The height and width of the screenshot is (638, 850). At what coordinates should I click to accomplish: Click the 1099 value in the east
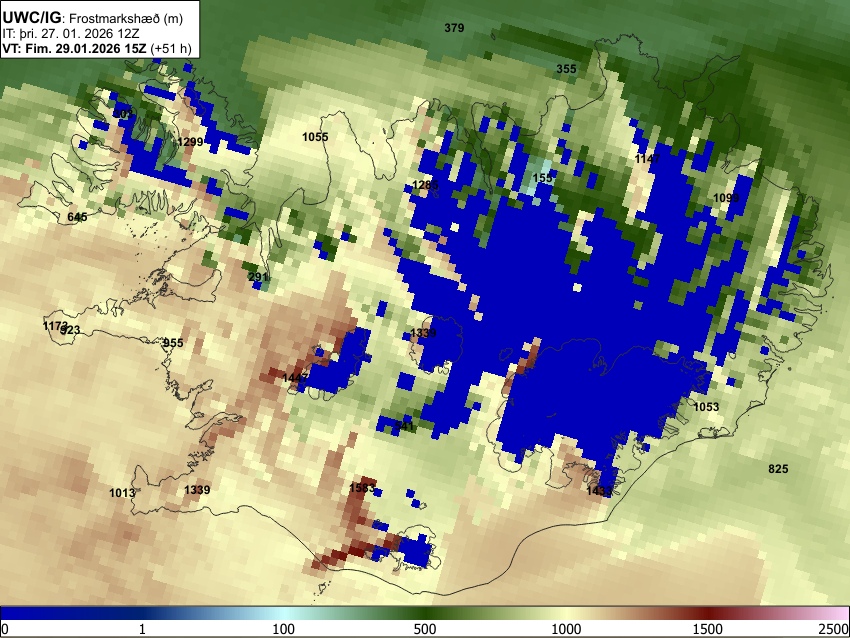click(x=726, y=198)
